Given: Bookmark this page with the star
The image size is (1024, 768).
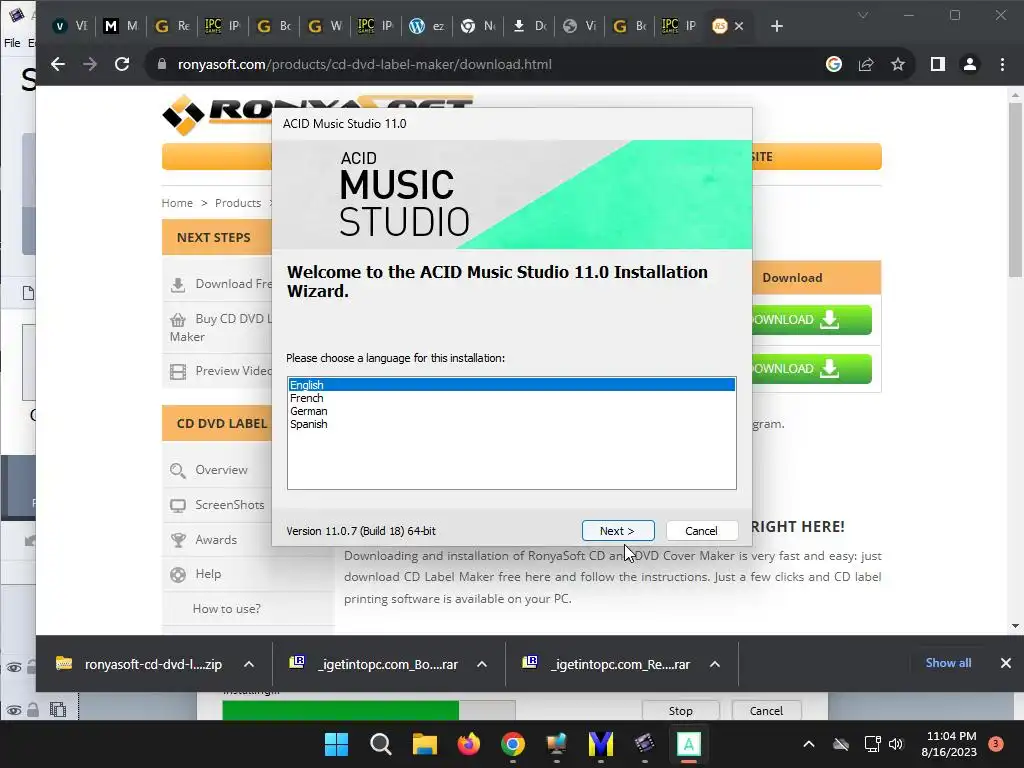Looking at the screenshot, I should tap(898, 64).
